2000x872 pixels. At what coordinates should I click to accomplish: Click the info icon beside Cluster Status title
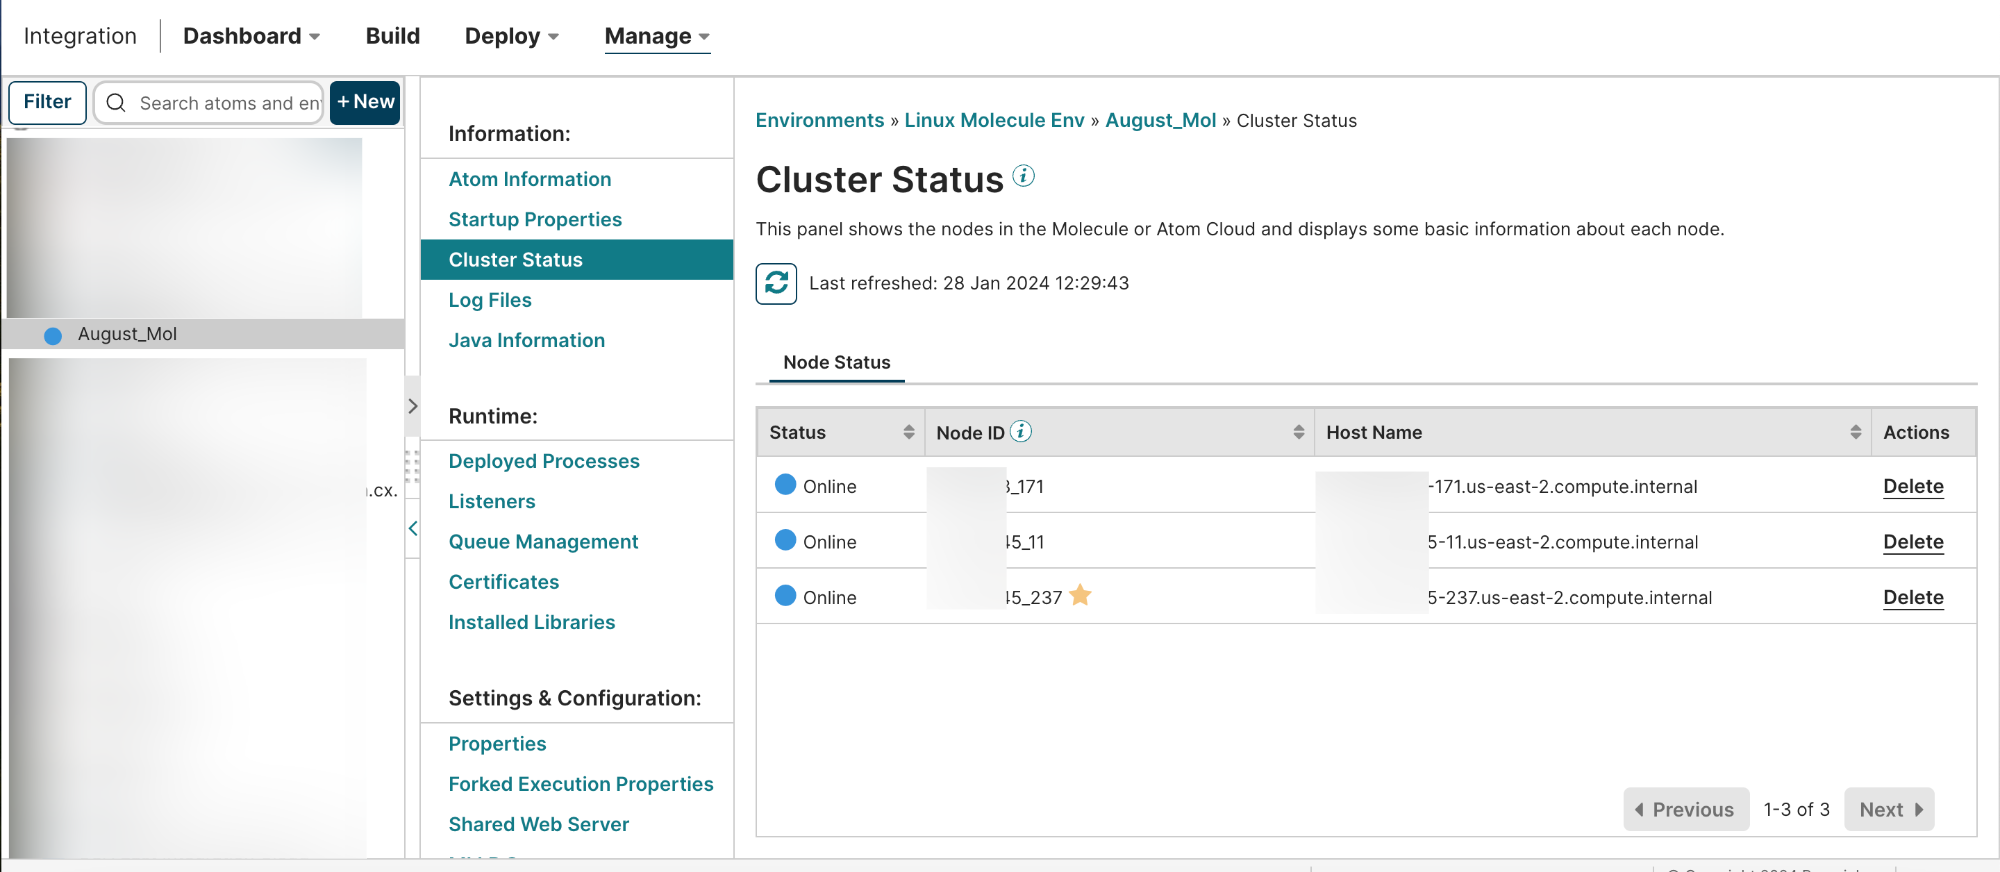coord(1023,176)
